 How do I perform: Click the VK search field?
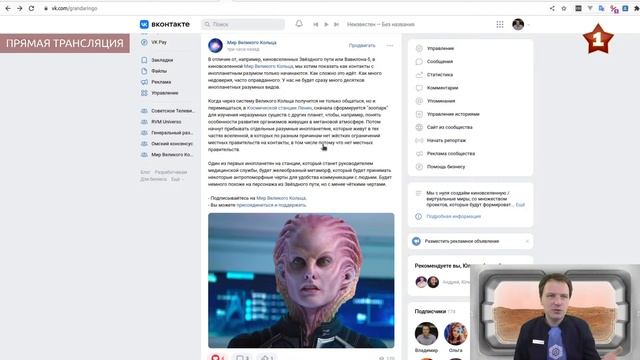243,24
